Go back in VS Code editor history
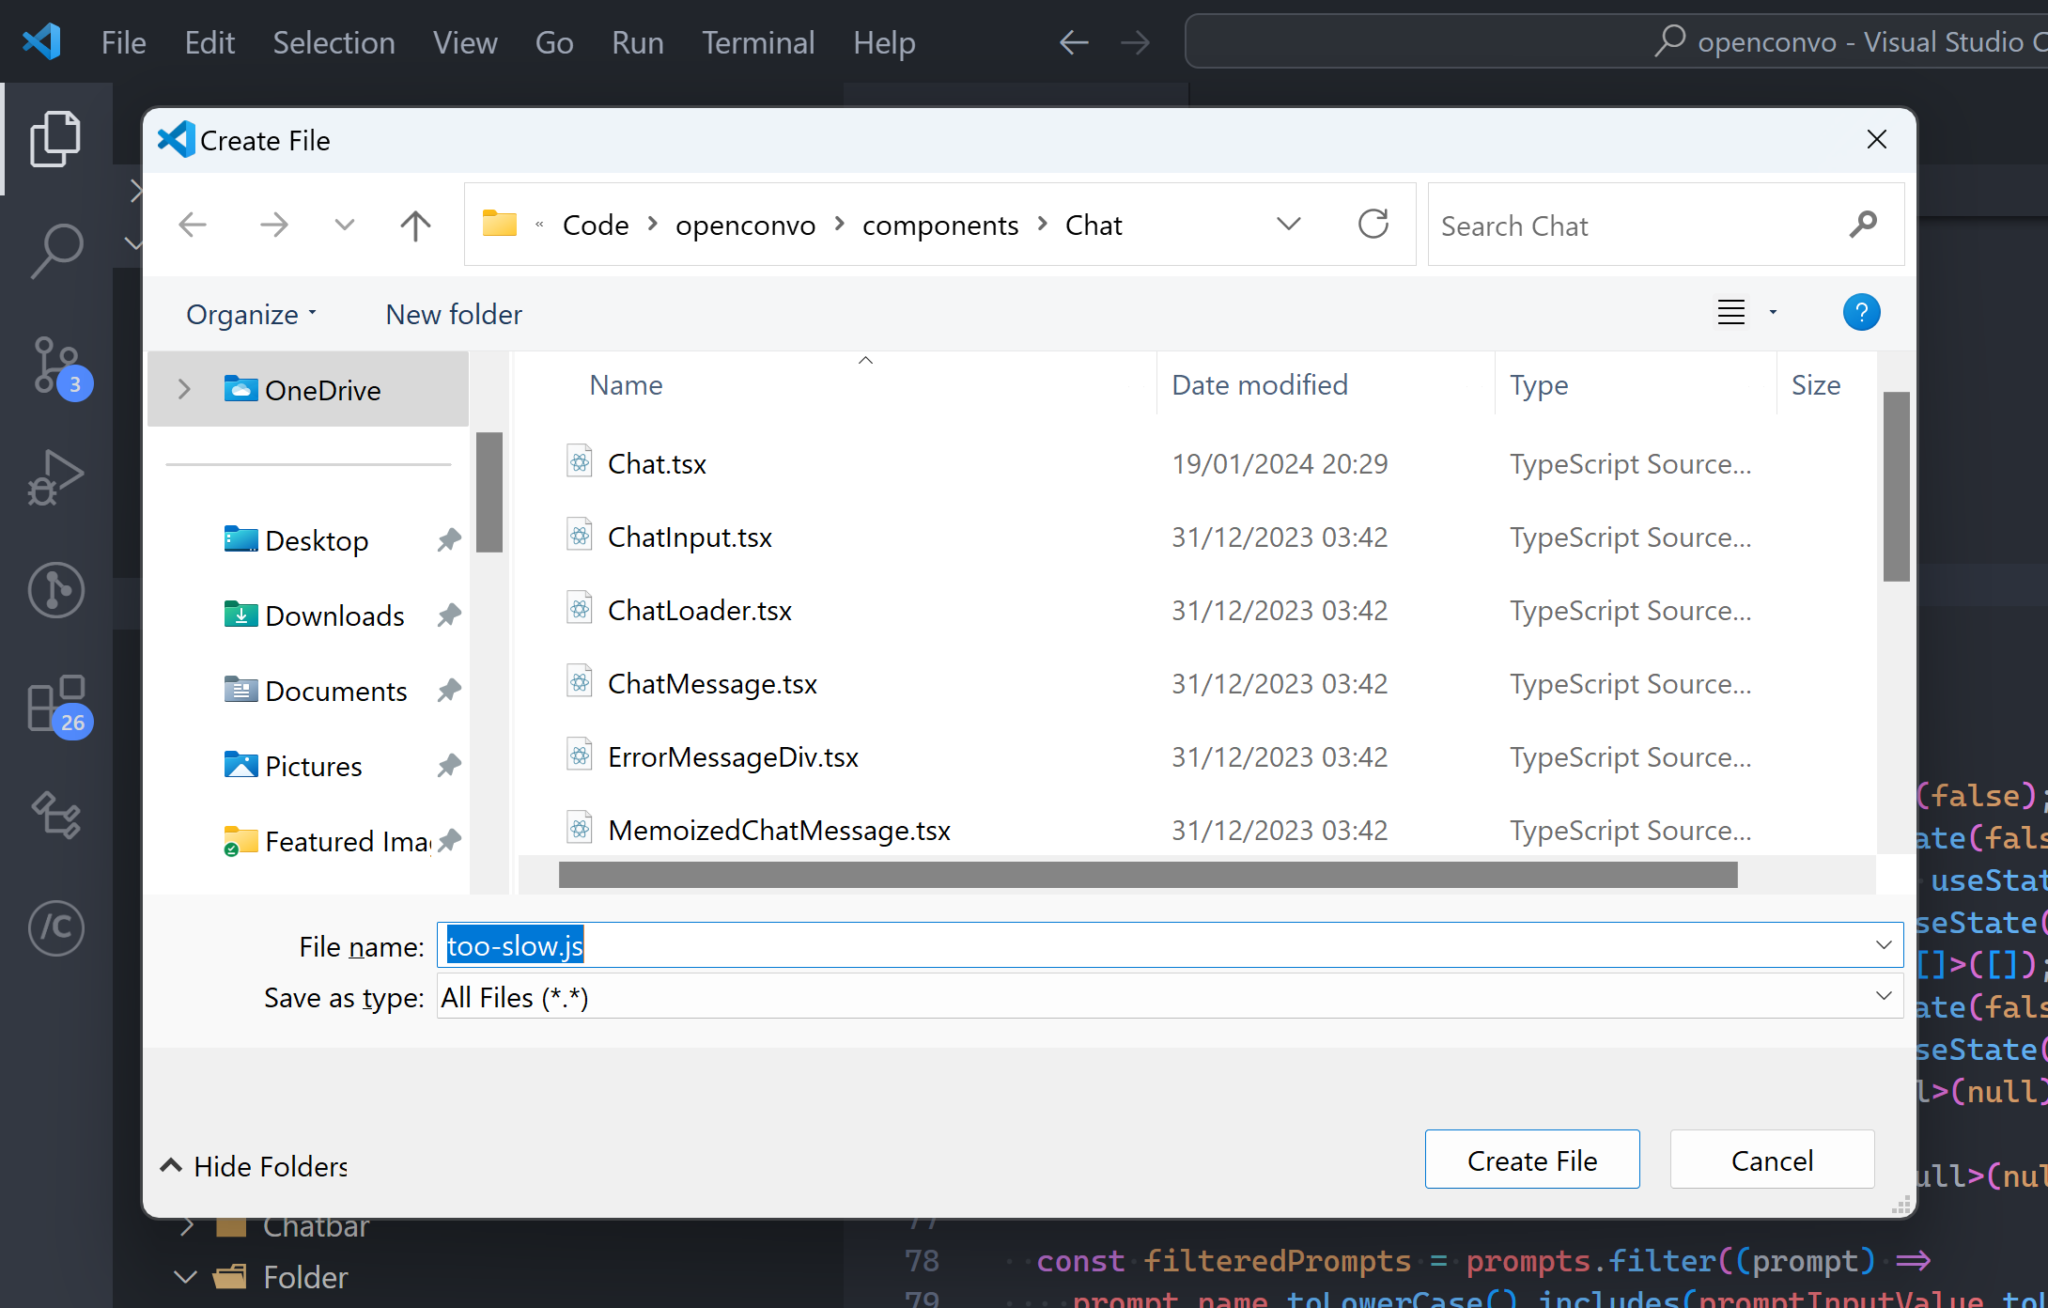This screenshot has width=2048, height=1308. 1073,42
